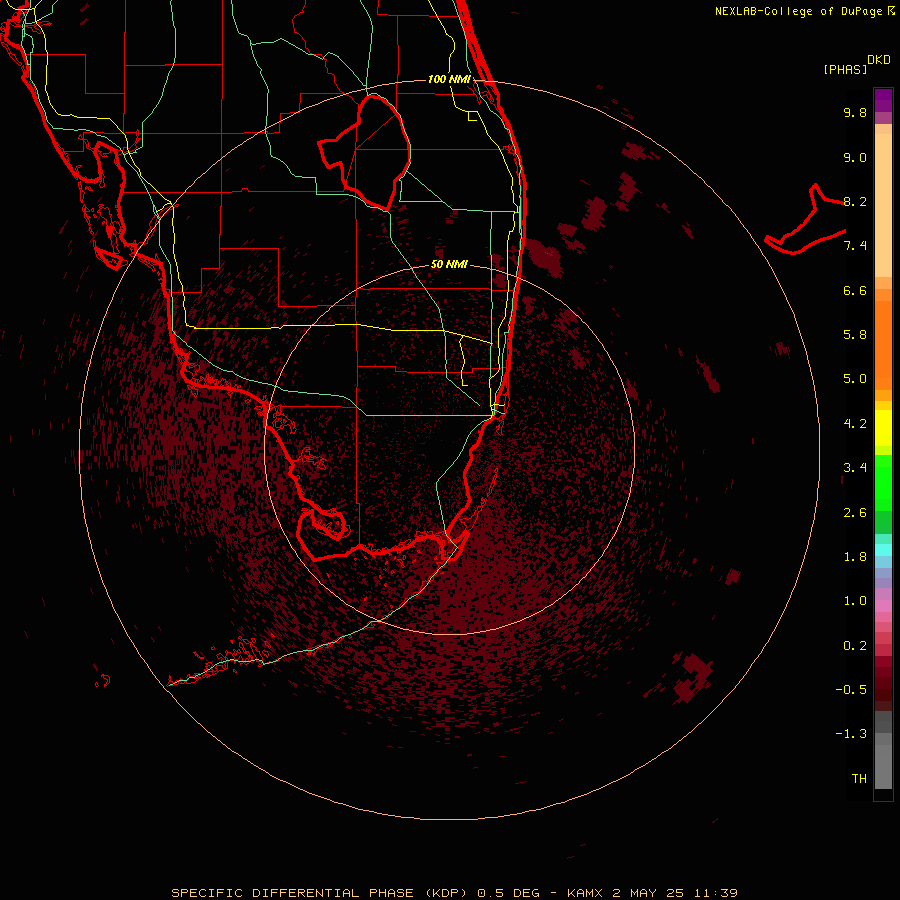Click the purple swatch at the color bar top
Screen dimensions: 900x900
(x=883, y=100)
